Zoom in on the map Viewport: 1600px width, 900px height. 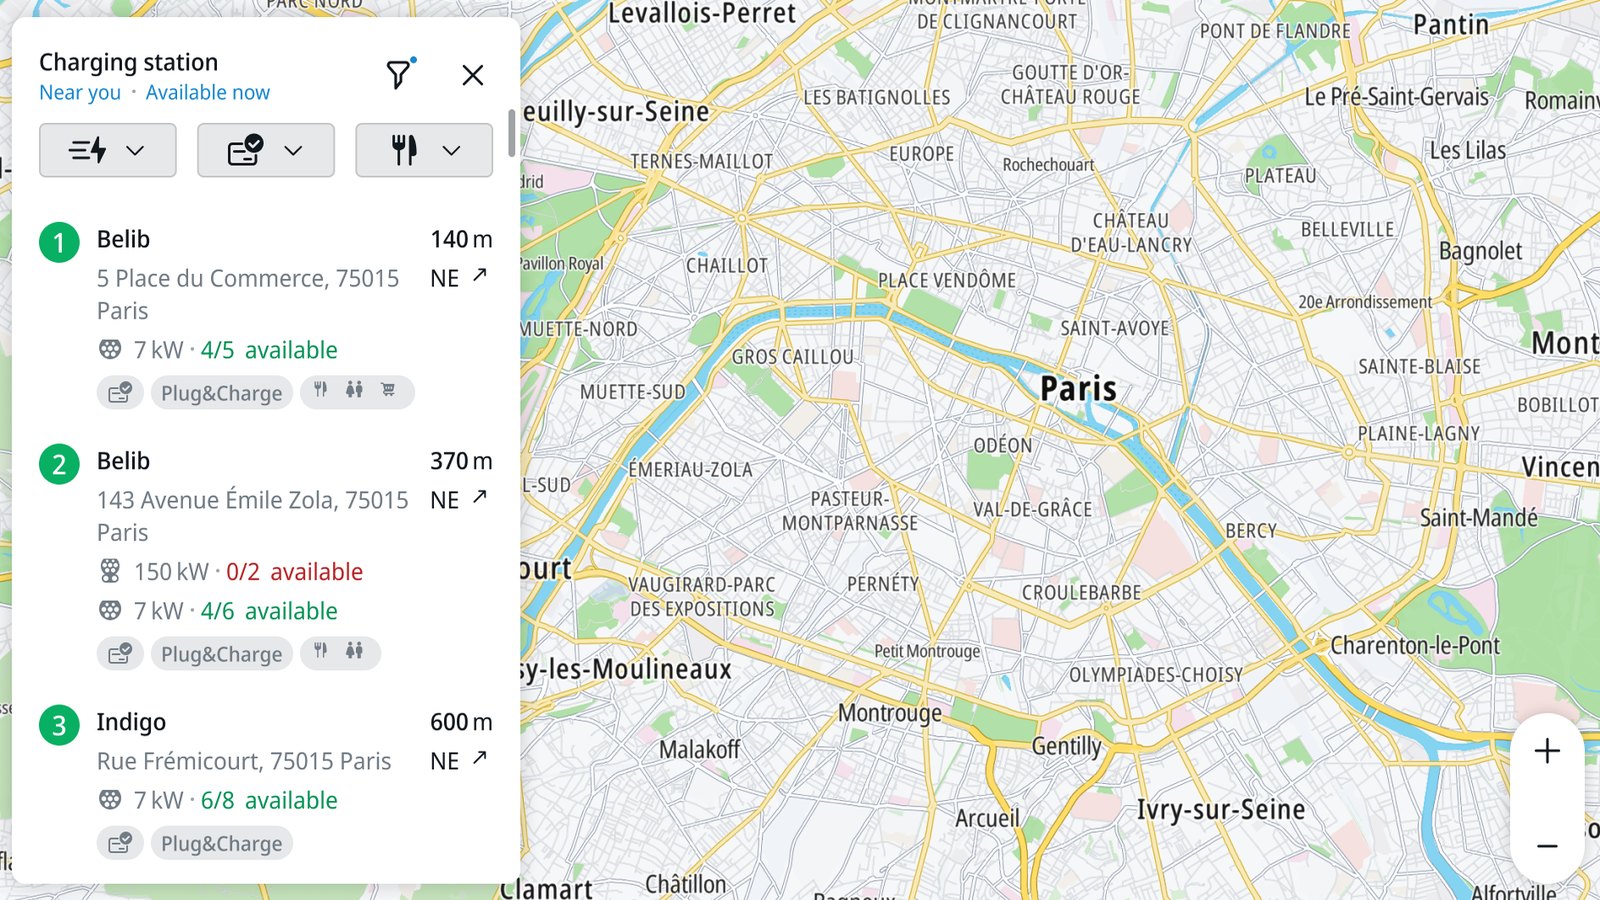[1547, 751]
